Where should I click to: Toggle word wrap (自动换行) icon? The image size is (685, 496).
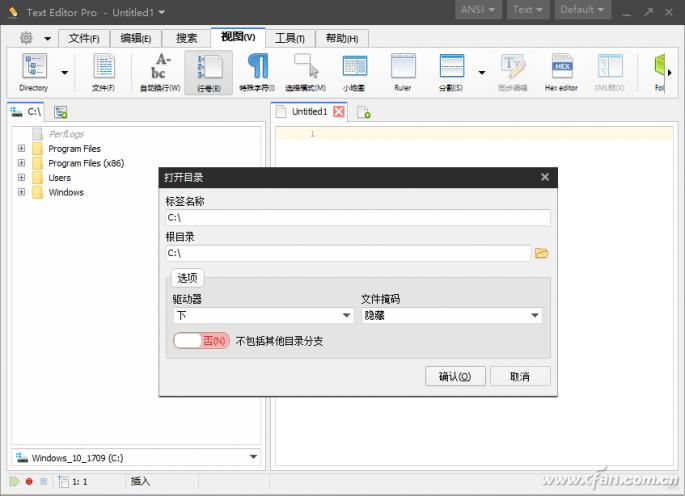point(160,71)
